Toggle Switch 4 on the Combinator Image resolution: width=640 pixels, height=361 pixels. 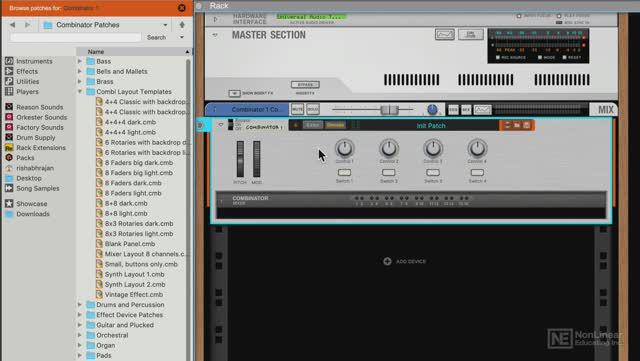point(477,173)
